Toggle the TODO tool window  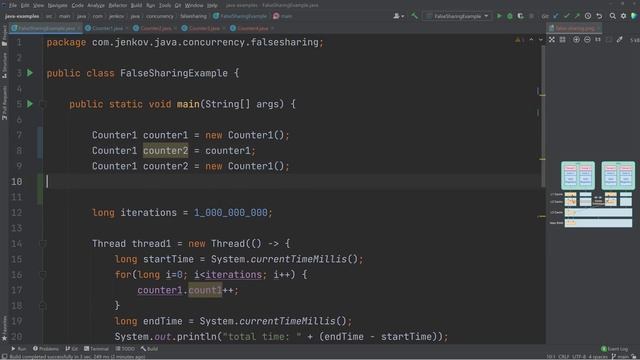click(x=125, y=349)
